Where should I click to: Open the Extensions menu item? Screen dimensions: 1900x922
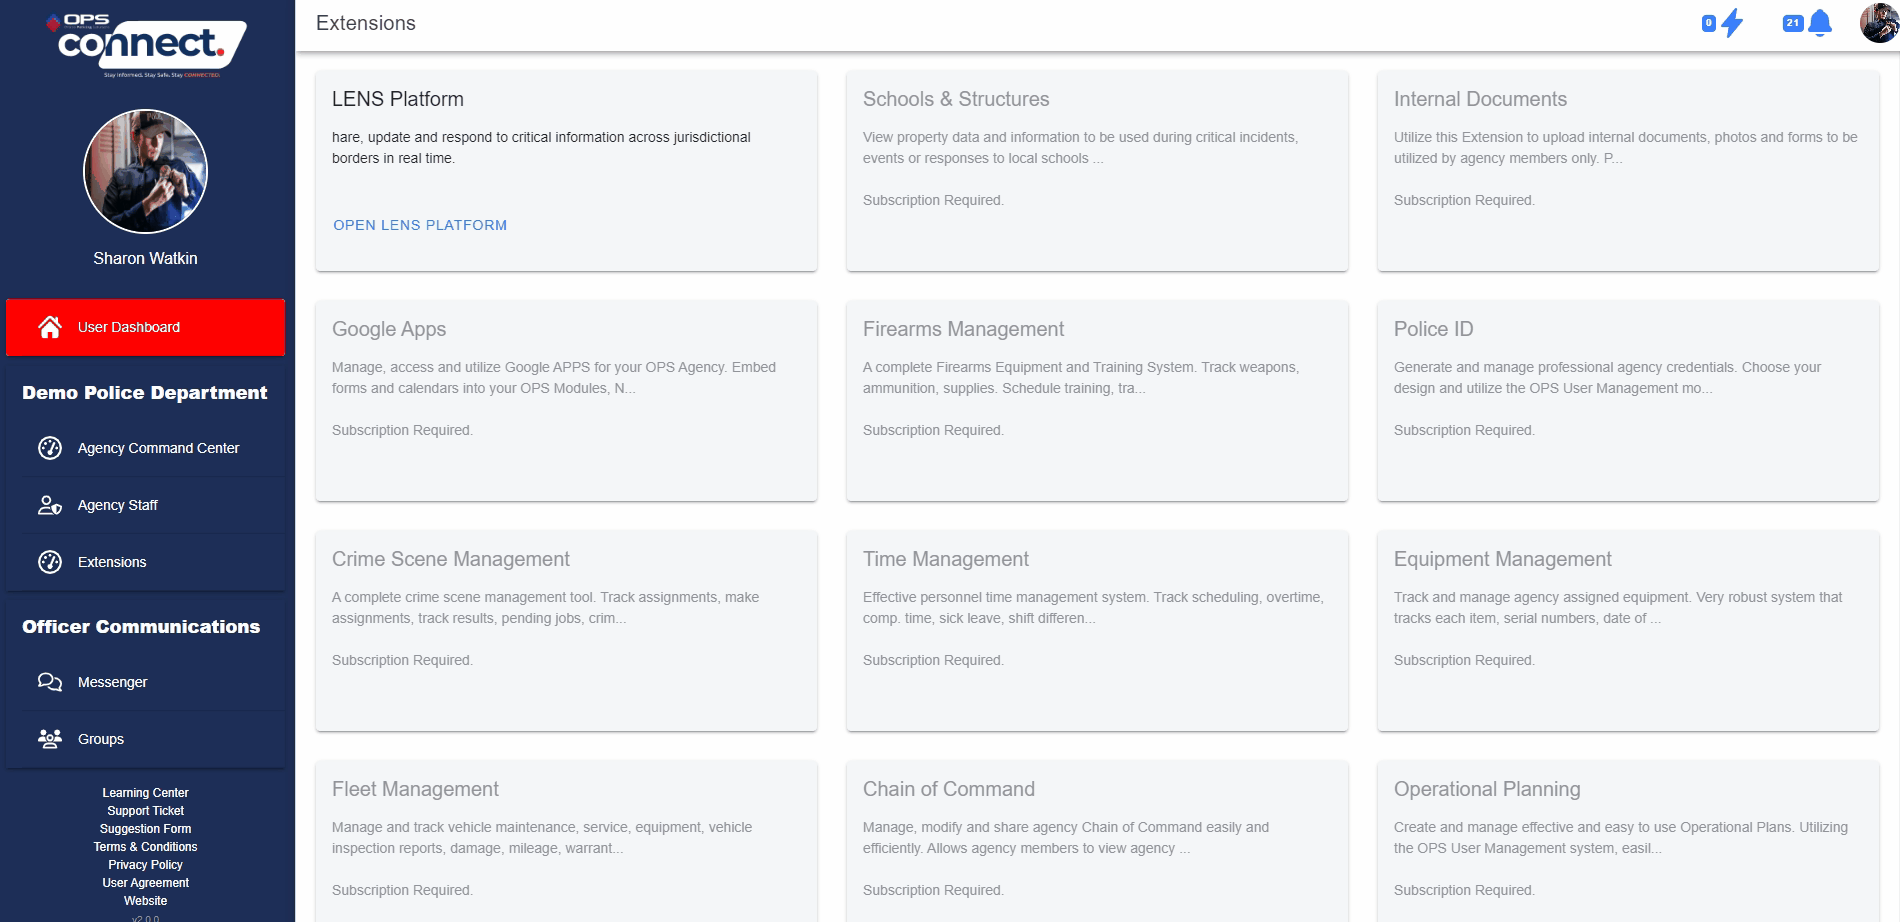coord(112,562)
